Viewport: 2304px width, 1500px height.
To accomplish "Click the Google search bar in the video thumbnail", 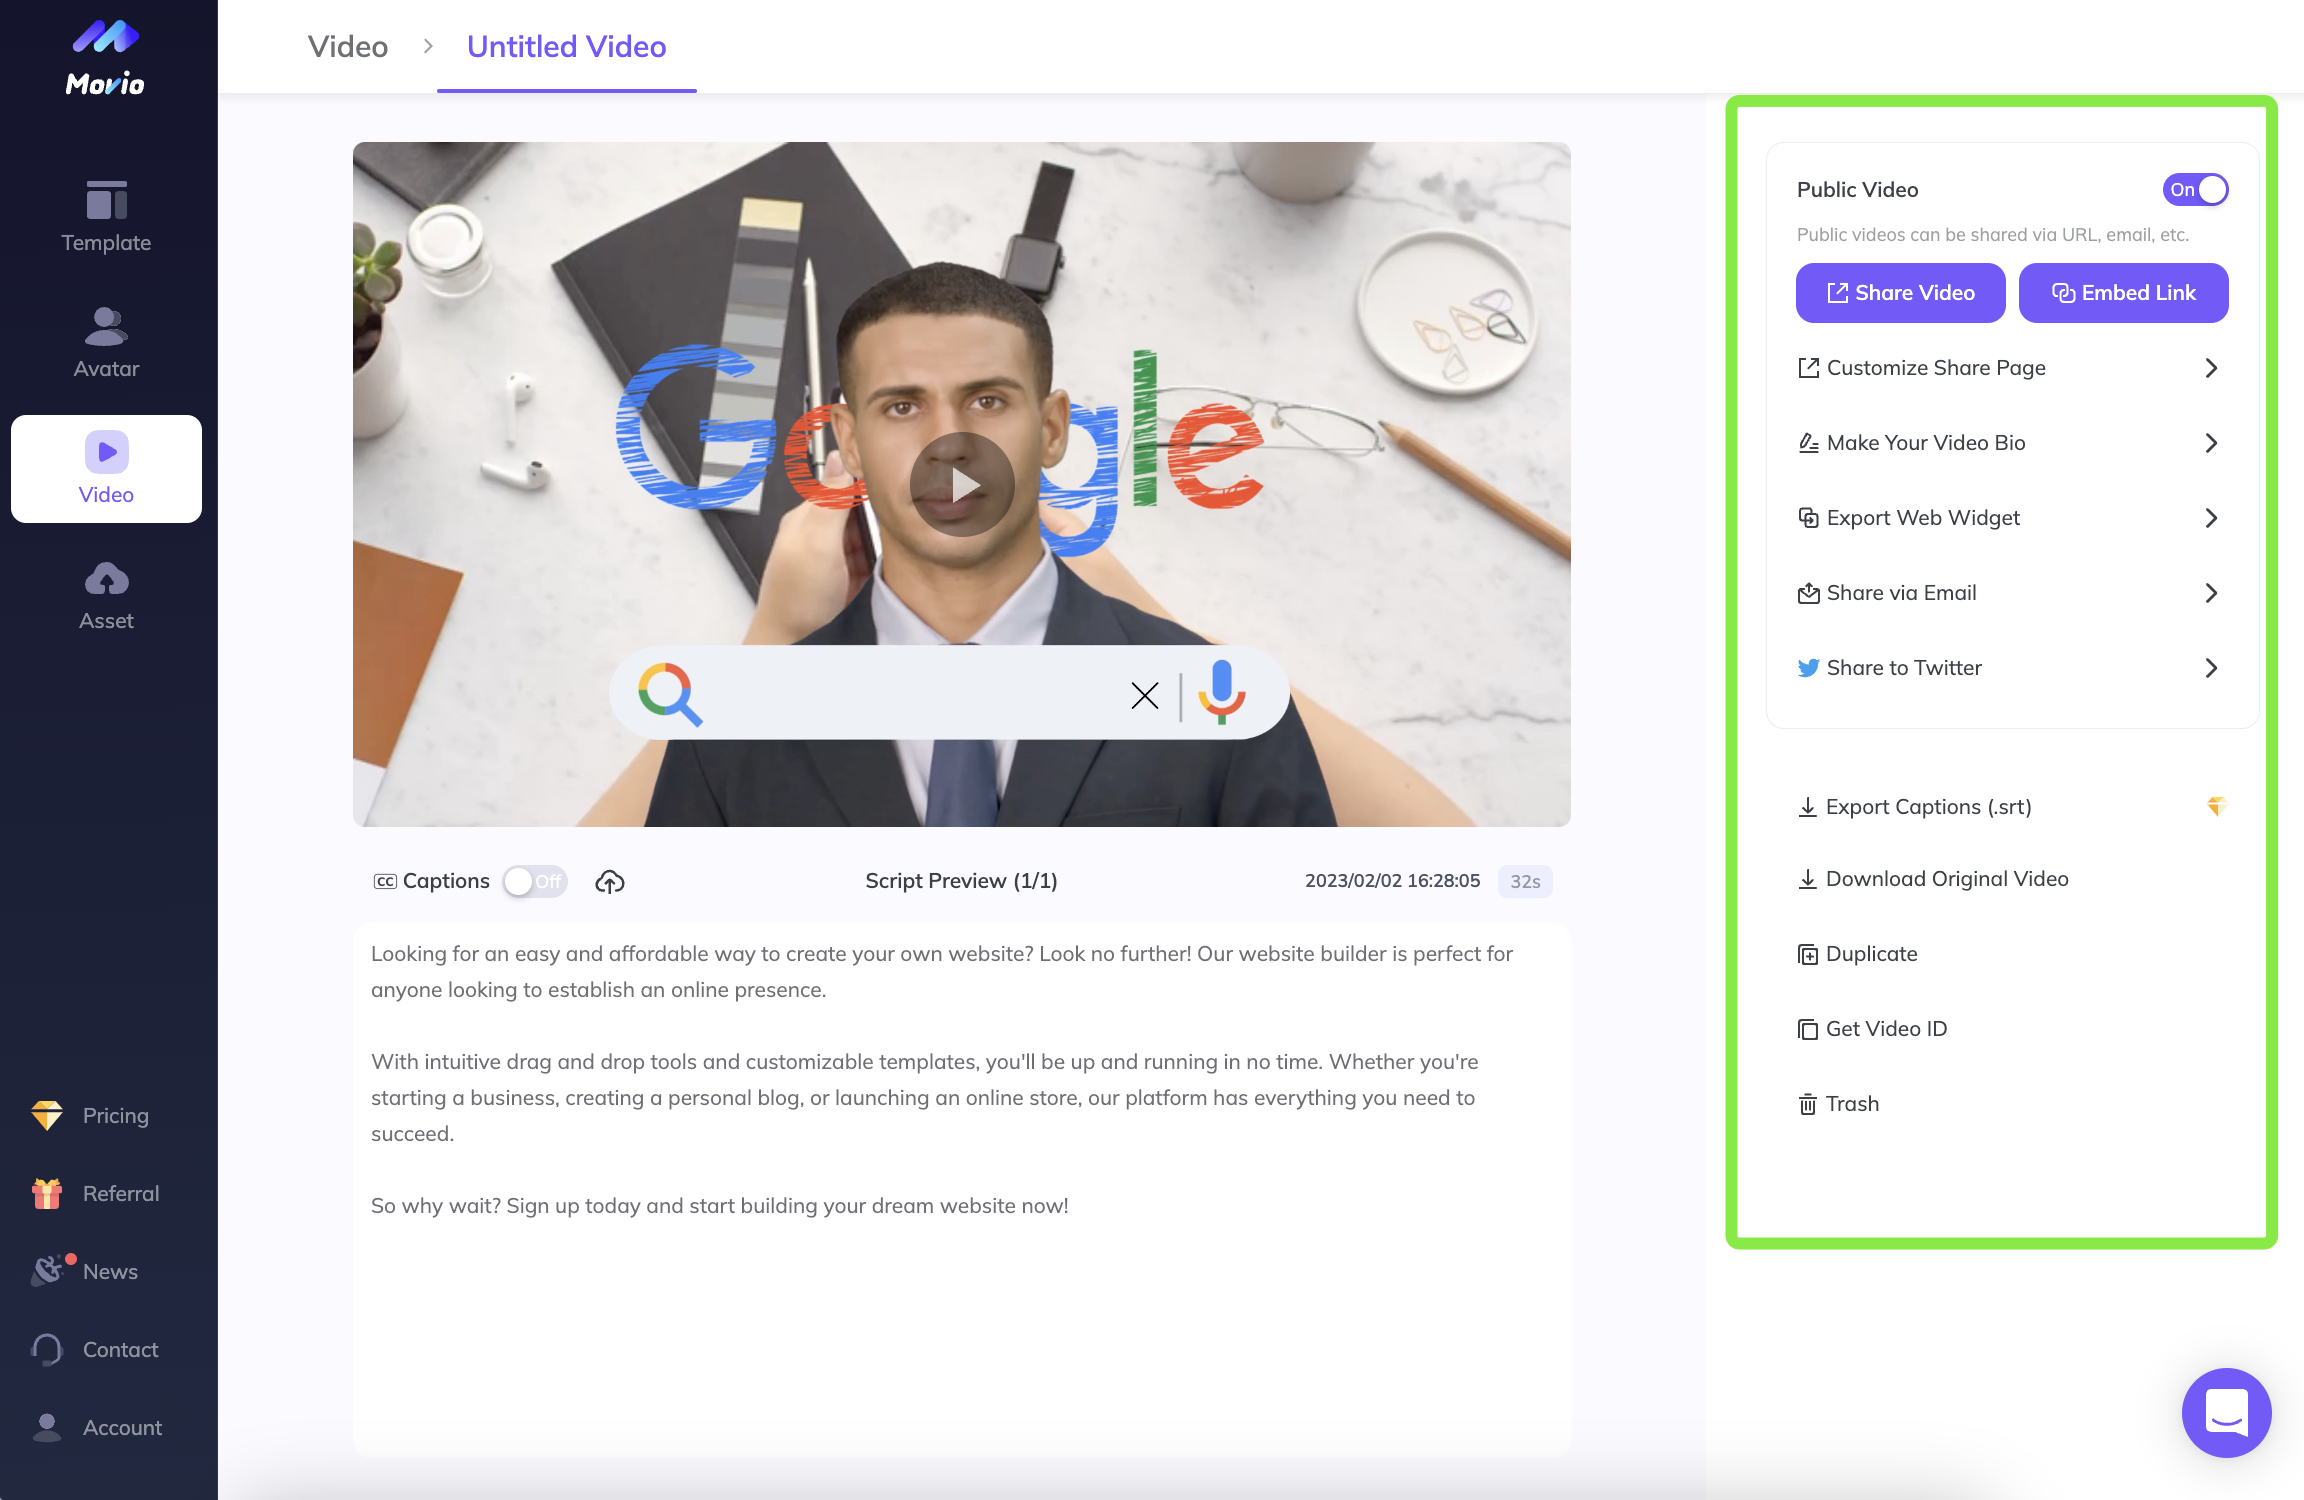I will click(x=949, y=692).
